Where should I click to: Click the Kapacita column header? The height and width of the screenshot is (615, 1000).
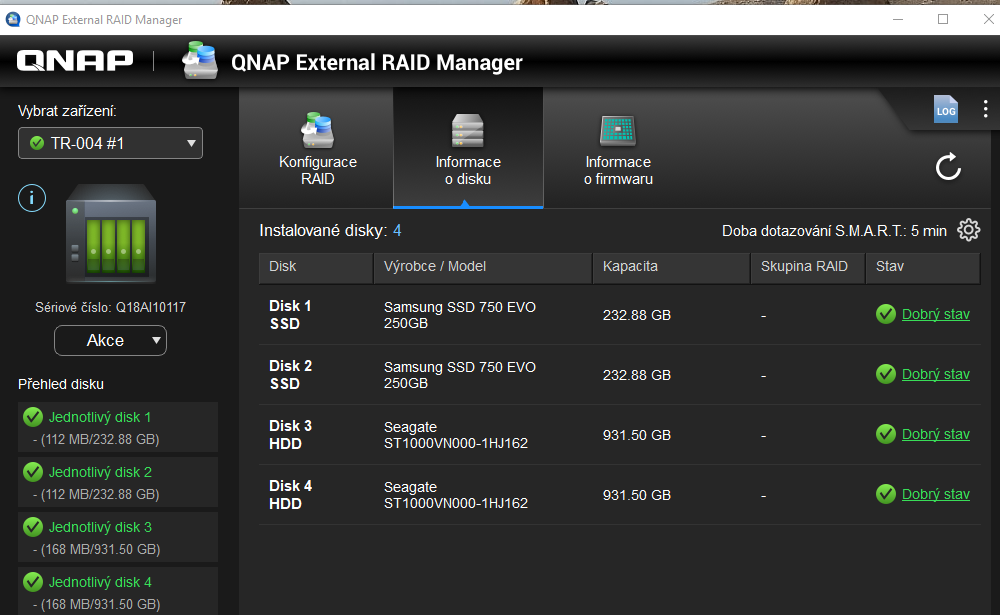pos(626,267)
